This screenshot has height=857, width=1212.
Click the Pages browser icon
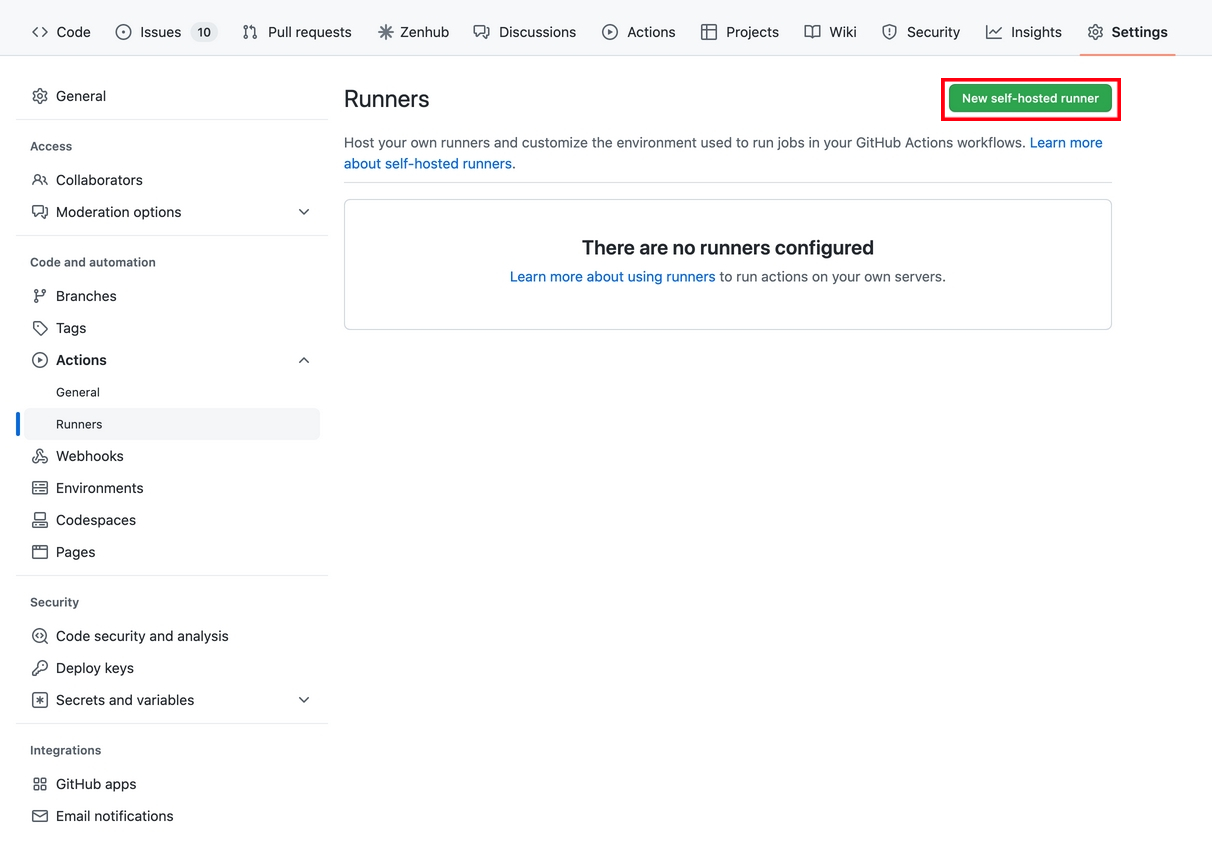point(40,552)
